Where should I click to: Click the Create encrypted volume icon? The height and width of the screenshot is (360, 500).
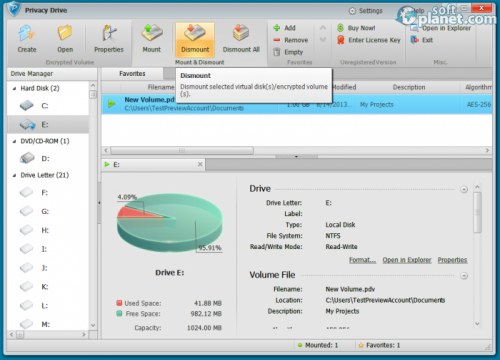[x=27, y=39]
